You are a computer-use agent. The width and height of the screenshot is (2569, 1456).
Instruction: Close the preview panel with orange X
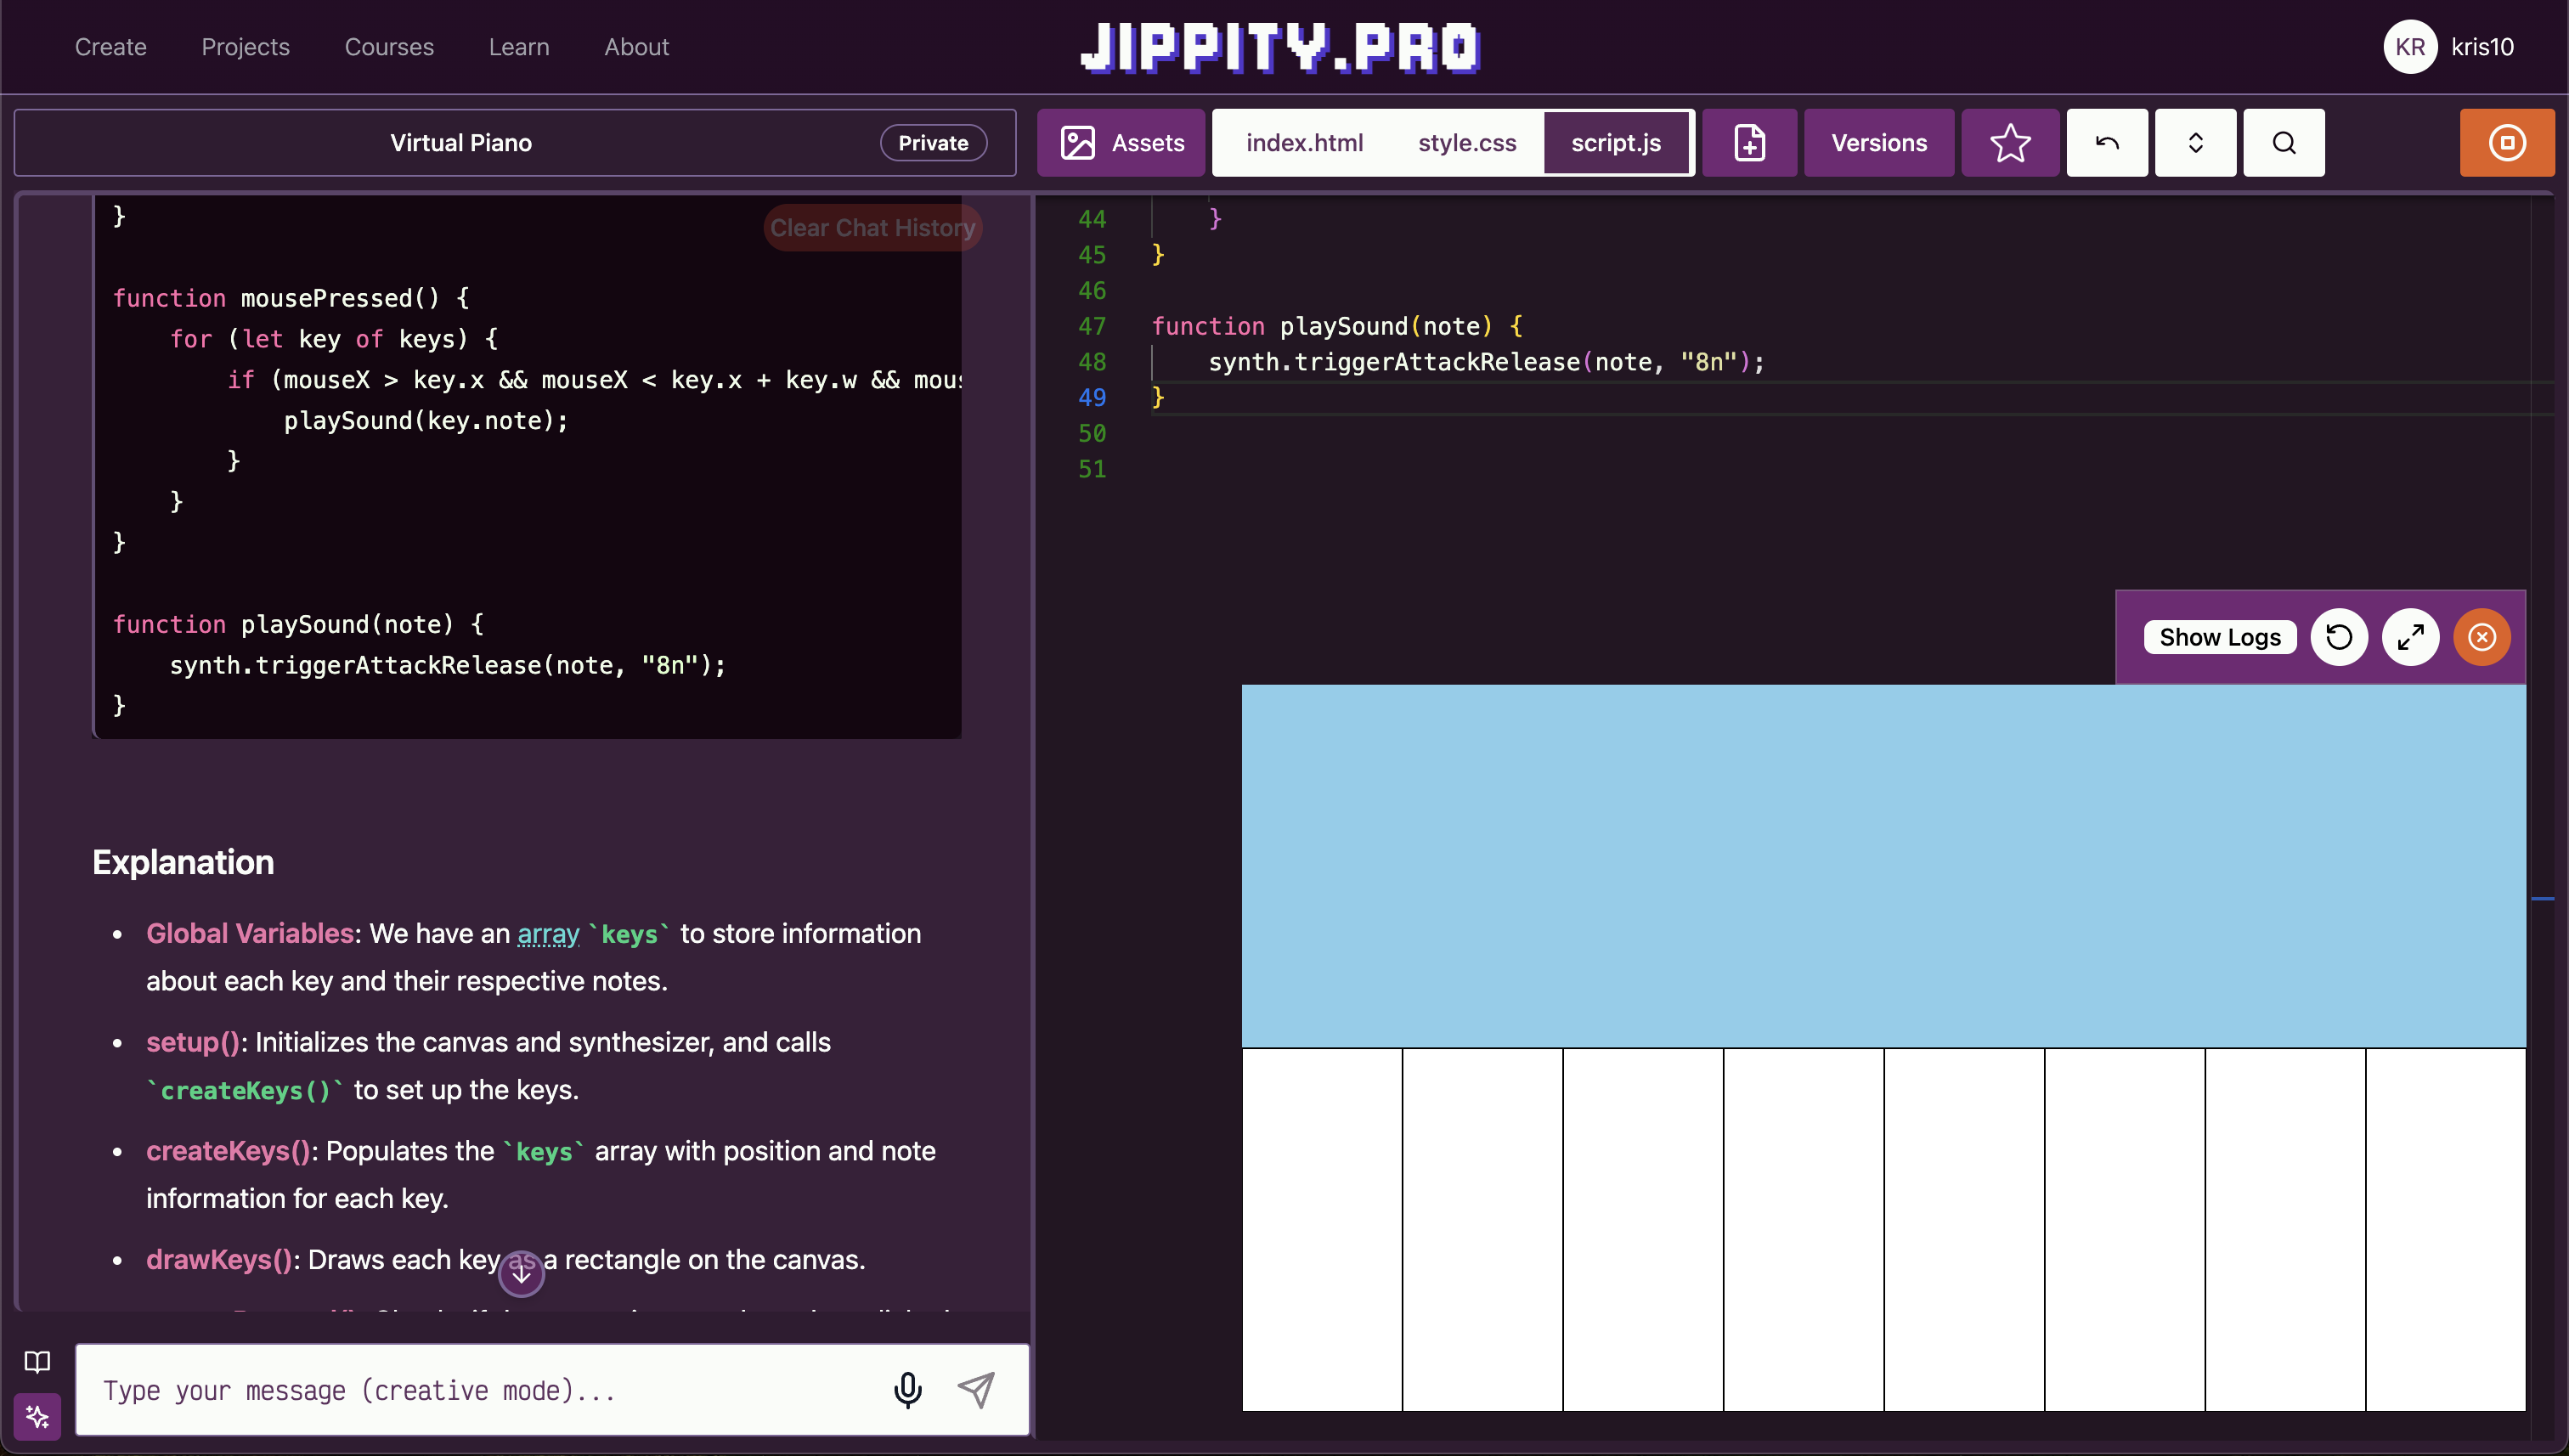[2481, 637]
